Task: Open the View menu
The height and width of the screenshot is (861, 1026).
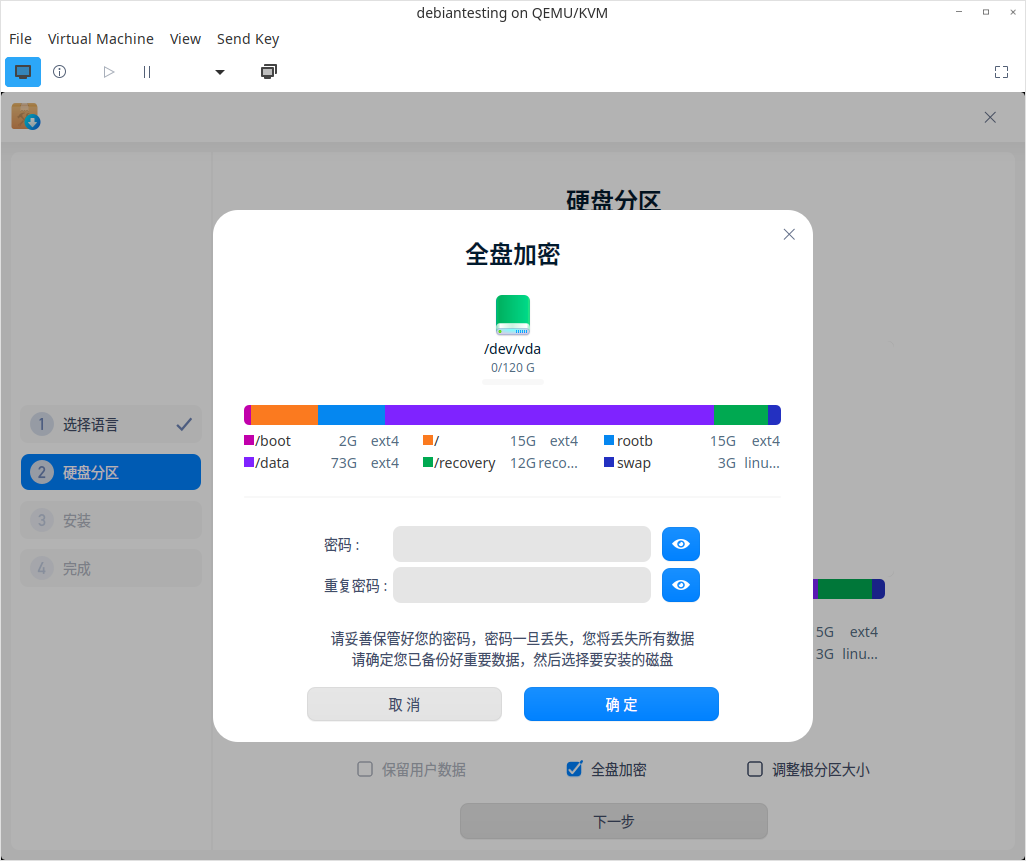Action: pyautogui.click(x=185, y=39)
